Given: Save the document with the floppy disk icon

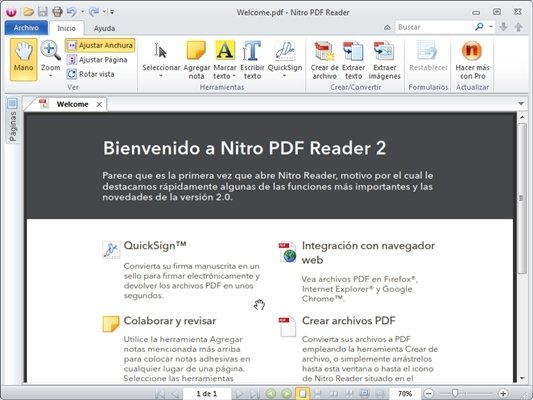Looking at the screenshot, I should [43, 12].
